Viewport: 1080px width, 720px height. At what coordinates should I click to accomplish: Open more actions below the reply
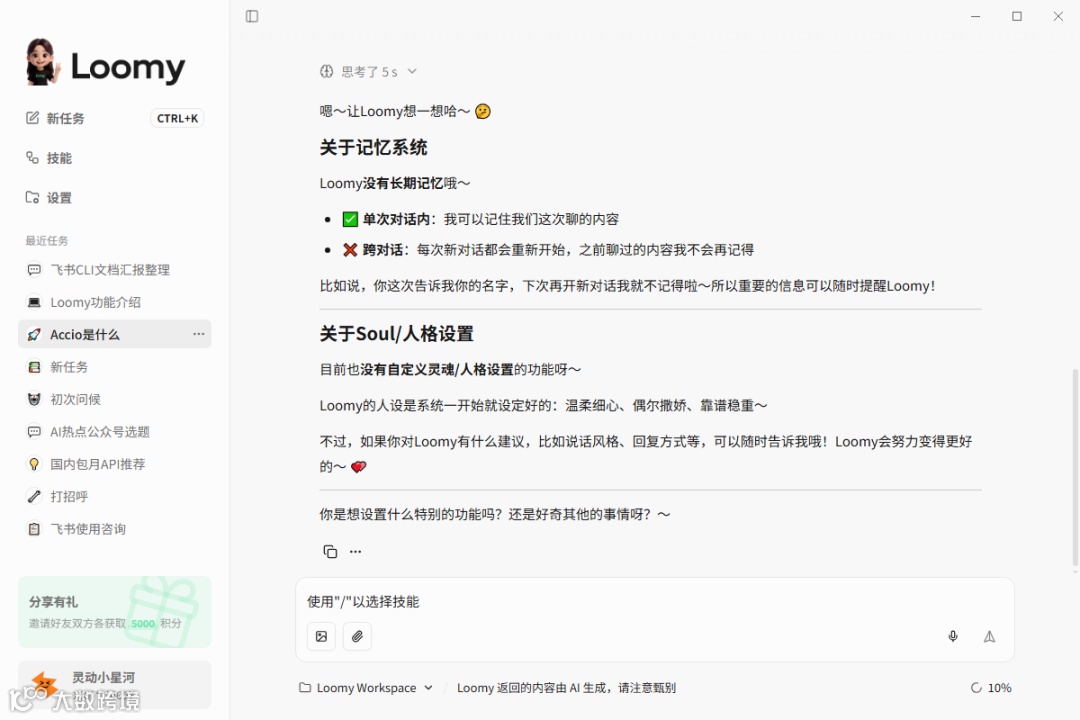click(355, 551)
